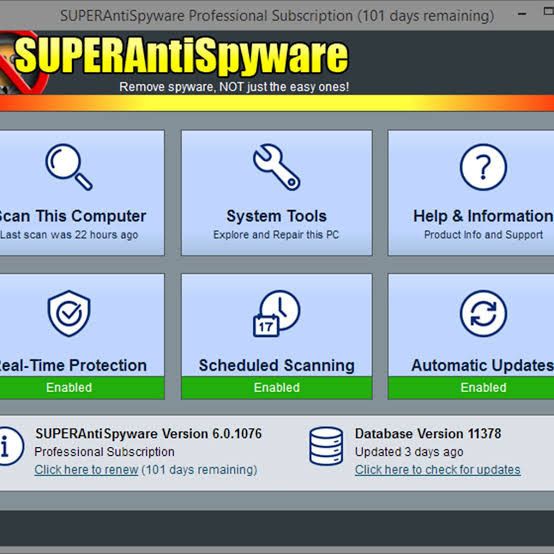Click the magnifying glass scan icon
554x554 pixels.
coord(69,167)
